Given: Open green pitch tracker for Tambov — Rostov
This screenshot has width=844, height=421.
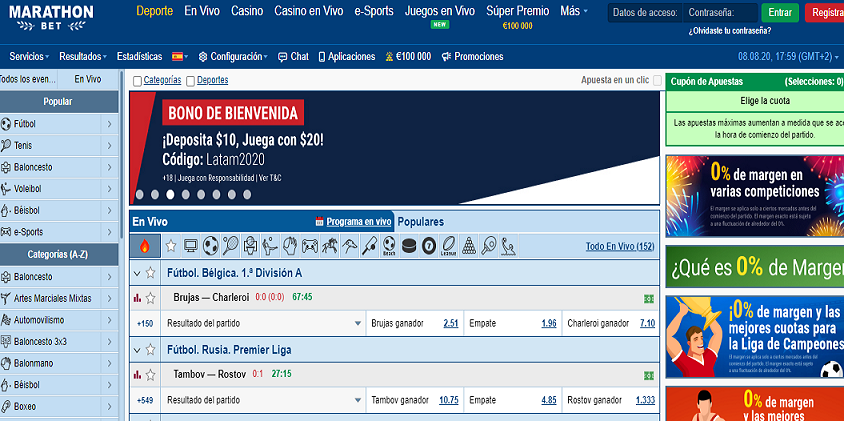Looking at the screenshot, I should click(648, 376).
